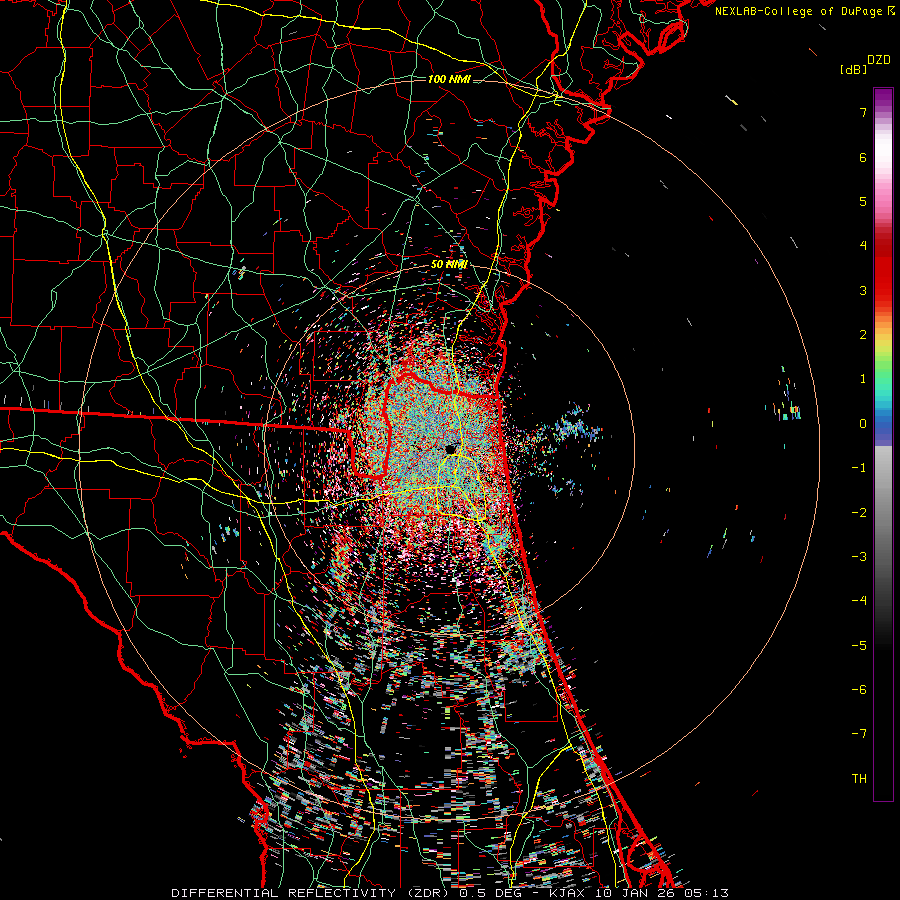The height and width of the screenshot is (900, 900).
Task: Click the TH threshold label on the legend
Action: click(x=859, y=778)
